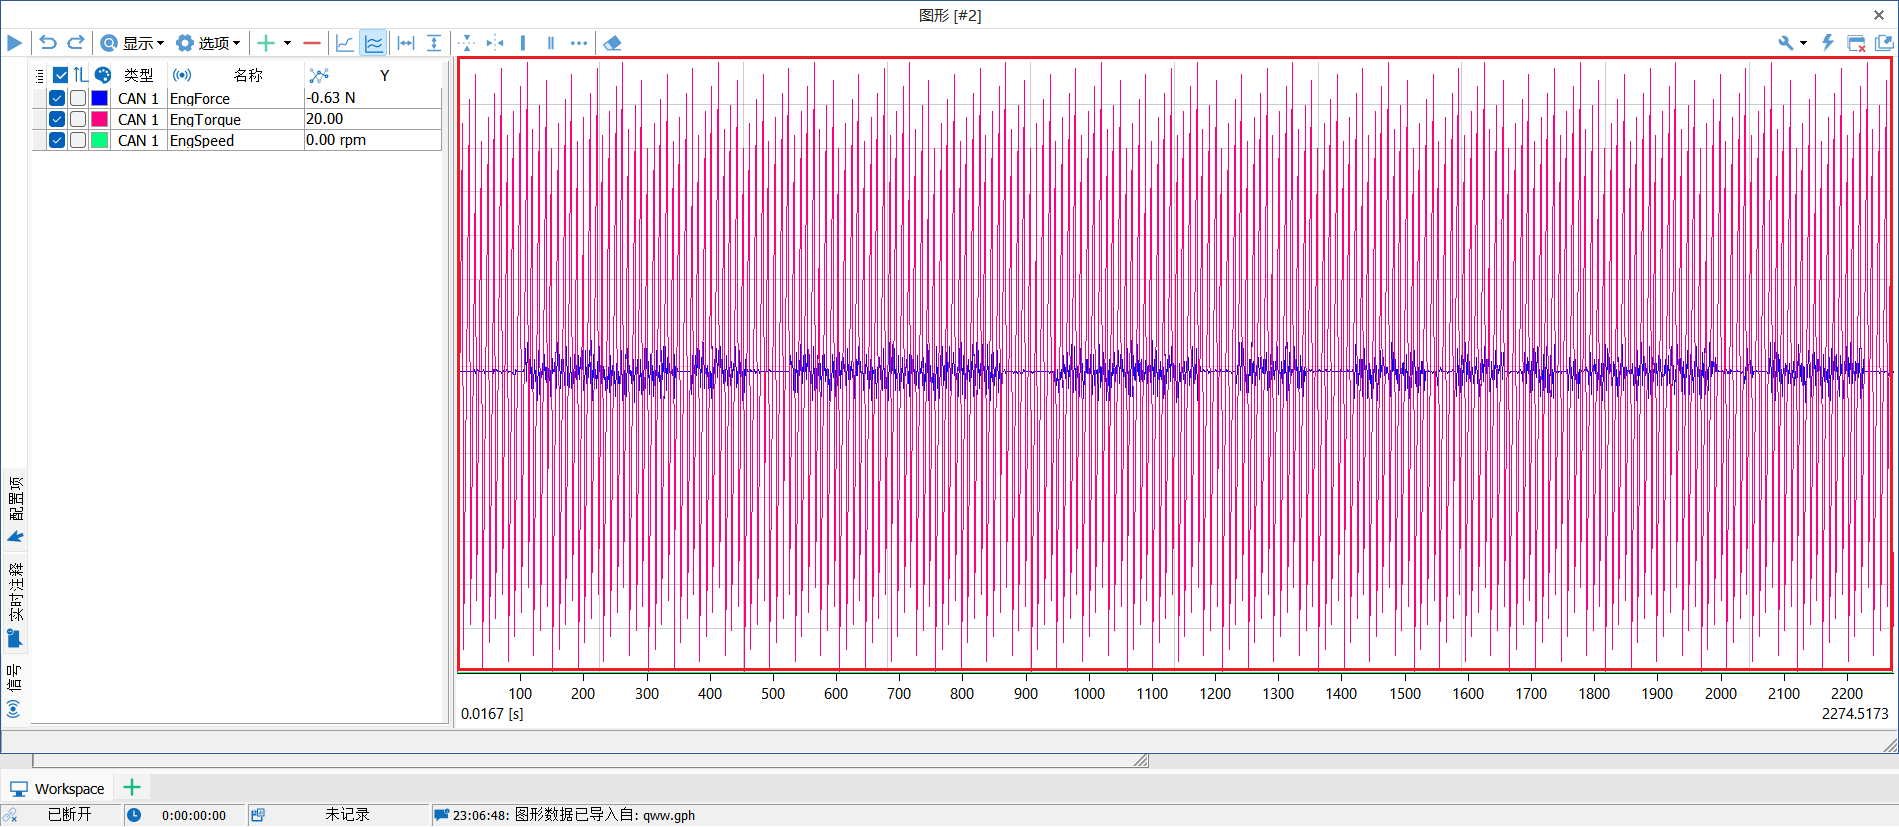The height and width of the screenshot is (827, 1899).
Task: Click the redo arrow icon
Action: point(76,43)
